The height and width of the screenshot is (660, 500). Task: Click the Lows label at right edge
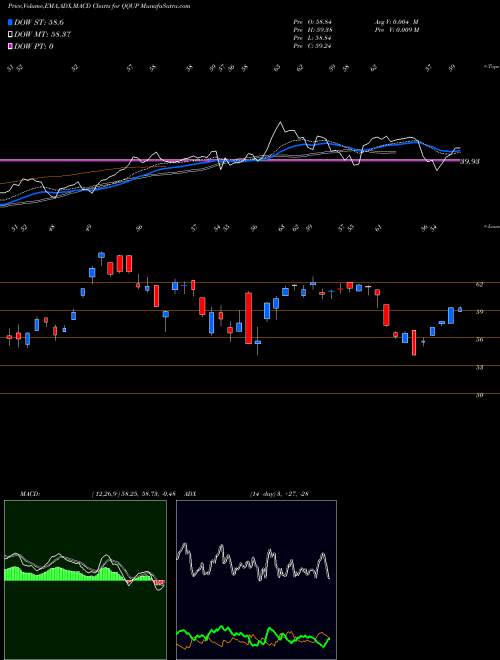click(x=491, y=226)
